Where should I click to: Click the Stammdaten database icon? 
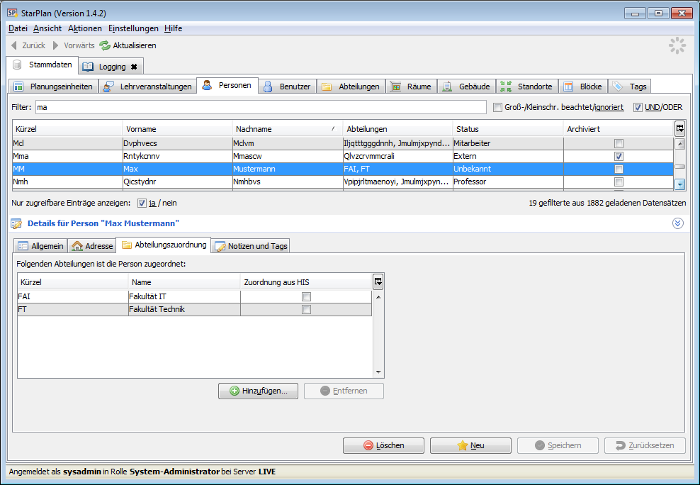[17, 65]
